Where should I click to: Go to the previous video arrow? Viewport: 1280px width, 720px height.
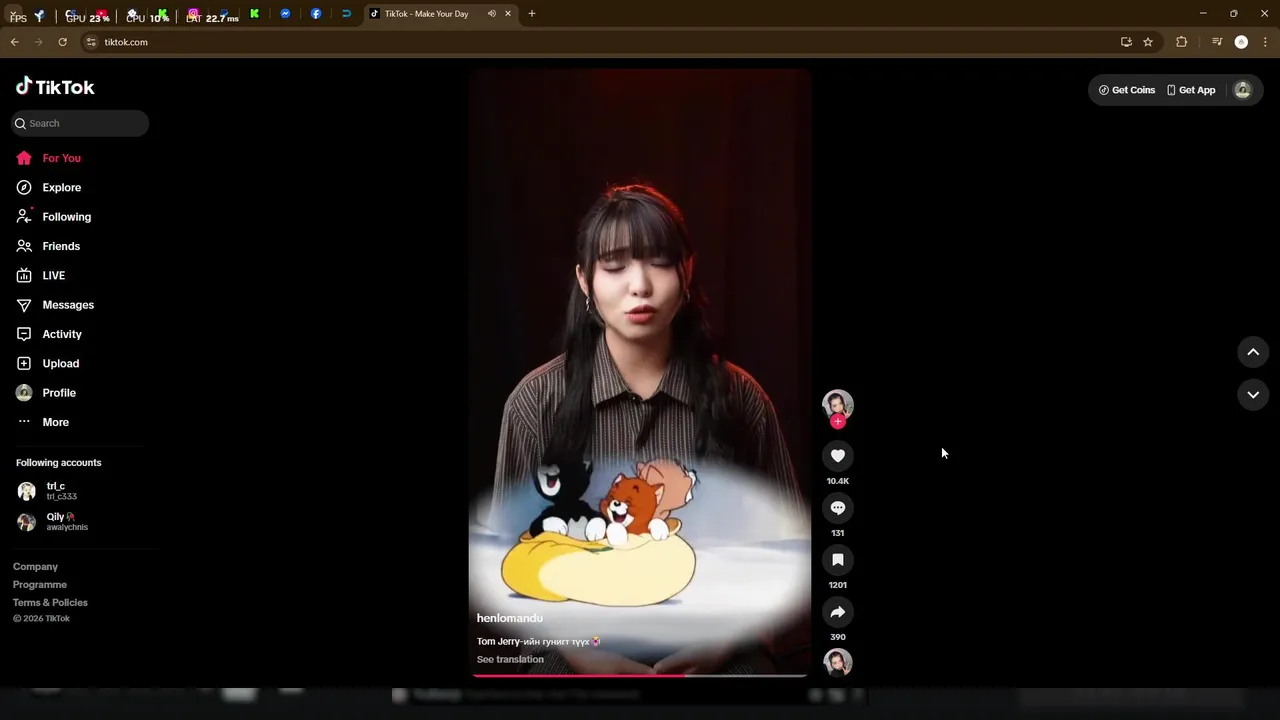pyautogui.click(x=1253, y=352)
